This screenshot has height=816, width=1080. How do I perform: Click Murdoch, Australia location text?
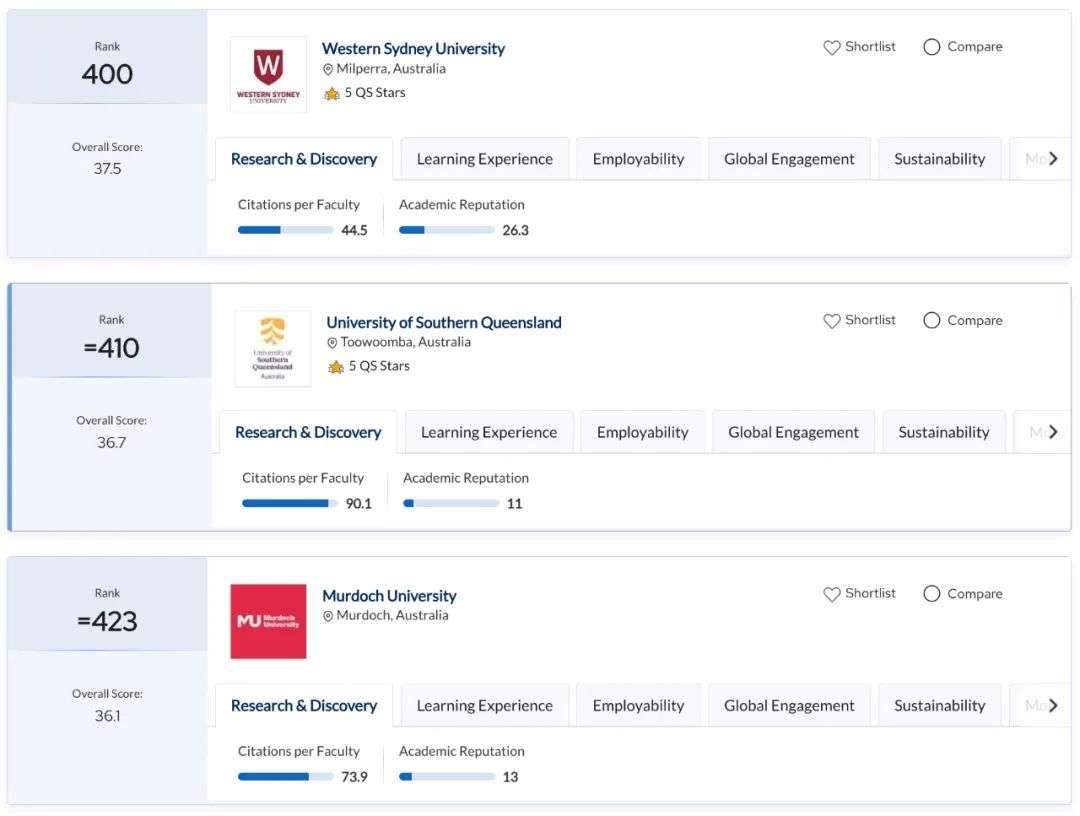(392, 616)
